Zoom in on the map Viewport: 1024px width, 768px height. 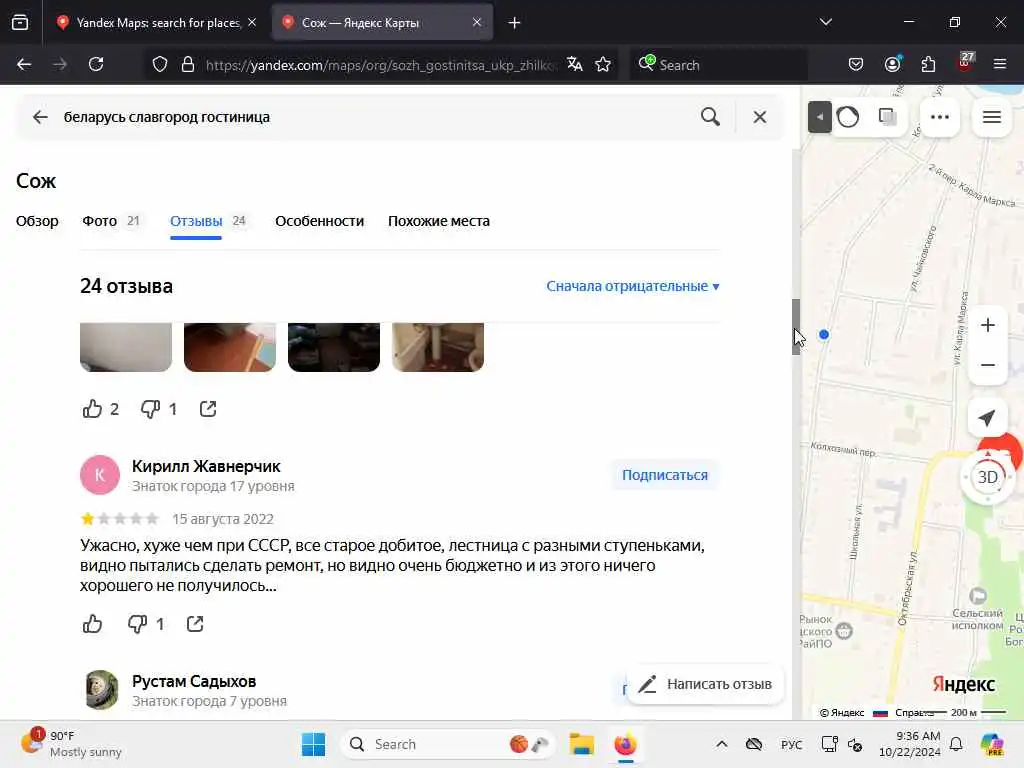pyautogui.click(x=987, y=325)
